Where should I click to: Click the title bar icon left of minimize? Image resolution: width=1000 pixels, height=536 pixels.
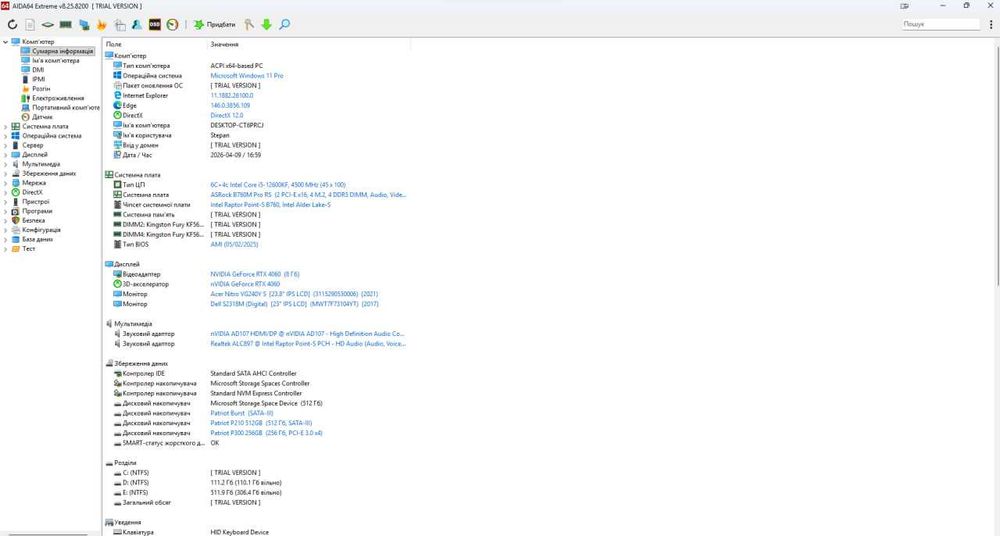[904, 6]
